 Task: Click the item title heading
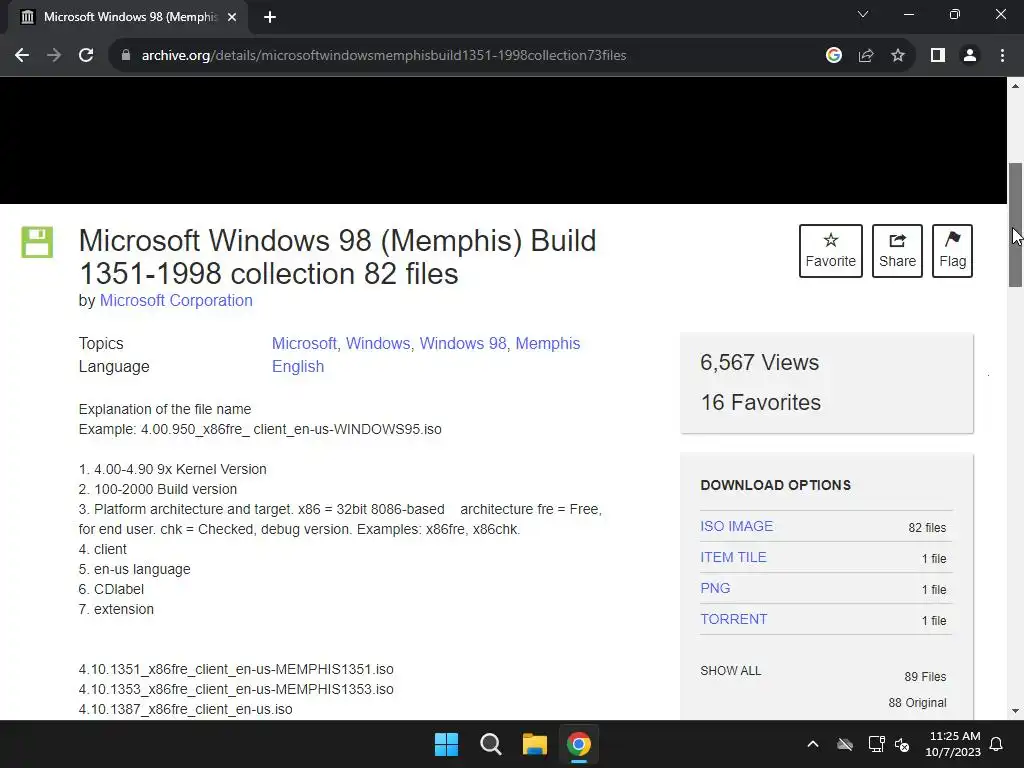click(x=337, y=257)
